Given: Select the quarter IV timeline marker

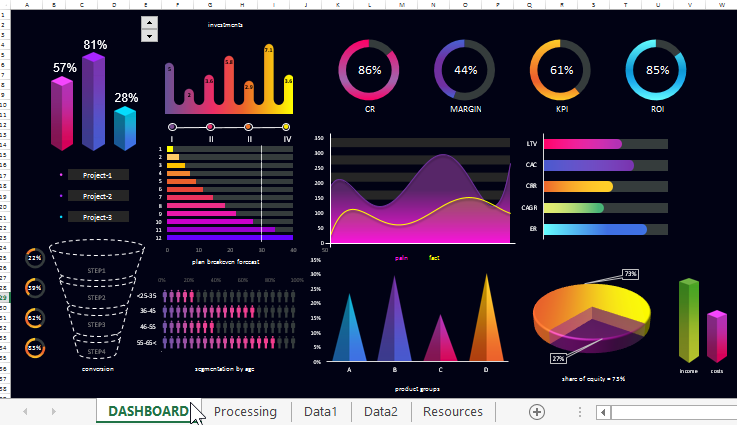Looking at the screenshot, I should (x=286, y=127).
